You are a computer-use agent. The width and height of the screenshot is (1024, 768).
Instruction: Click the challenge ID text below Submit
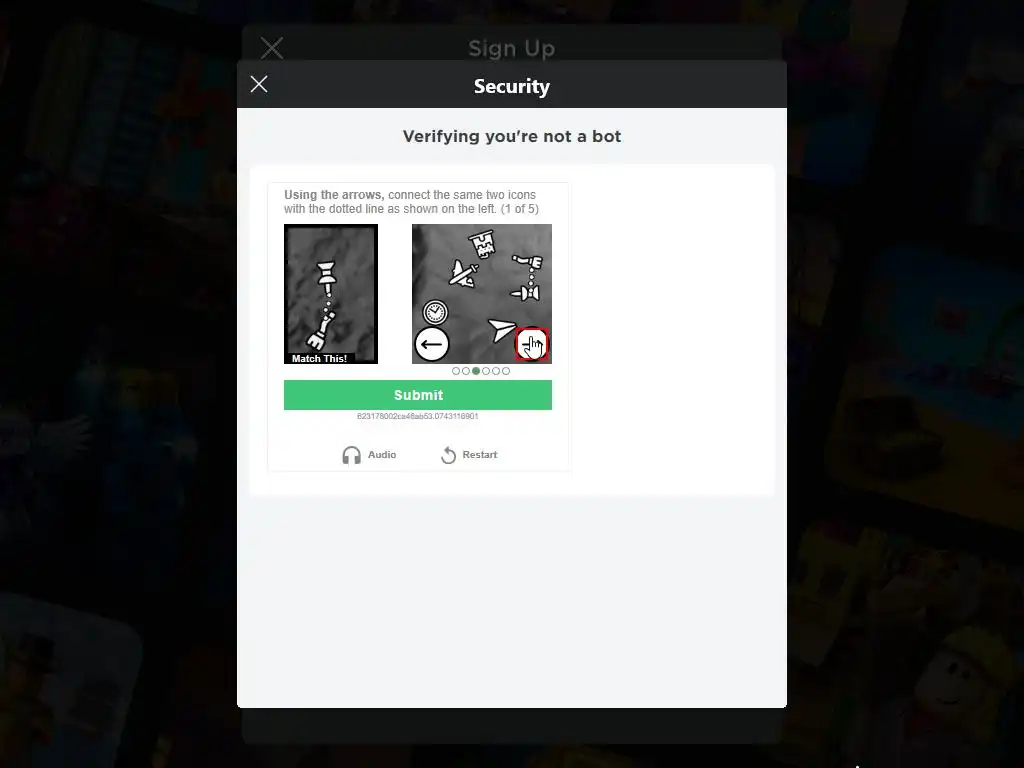click(x=418, y=416)
